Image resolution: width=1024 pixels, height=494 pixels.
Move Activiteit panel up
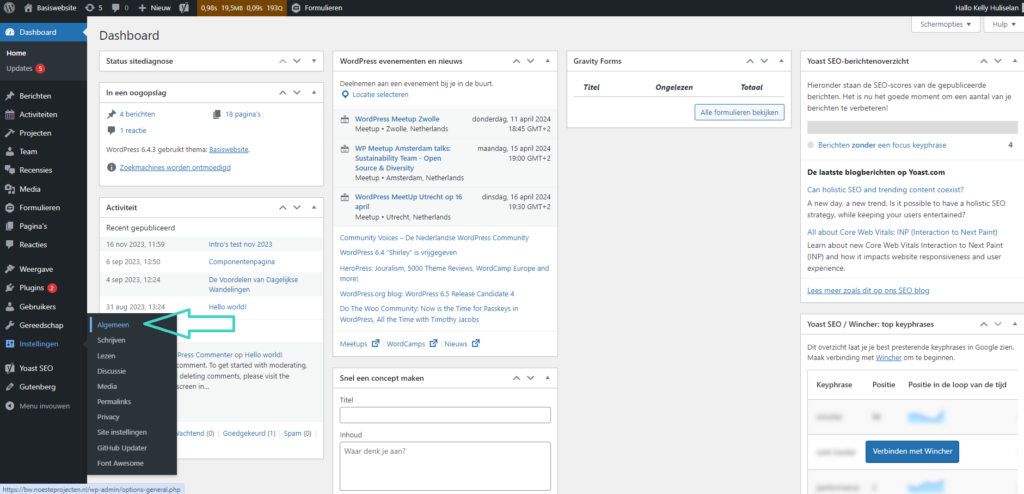283,207
